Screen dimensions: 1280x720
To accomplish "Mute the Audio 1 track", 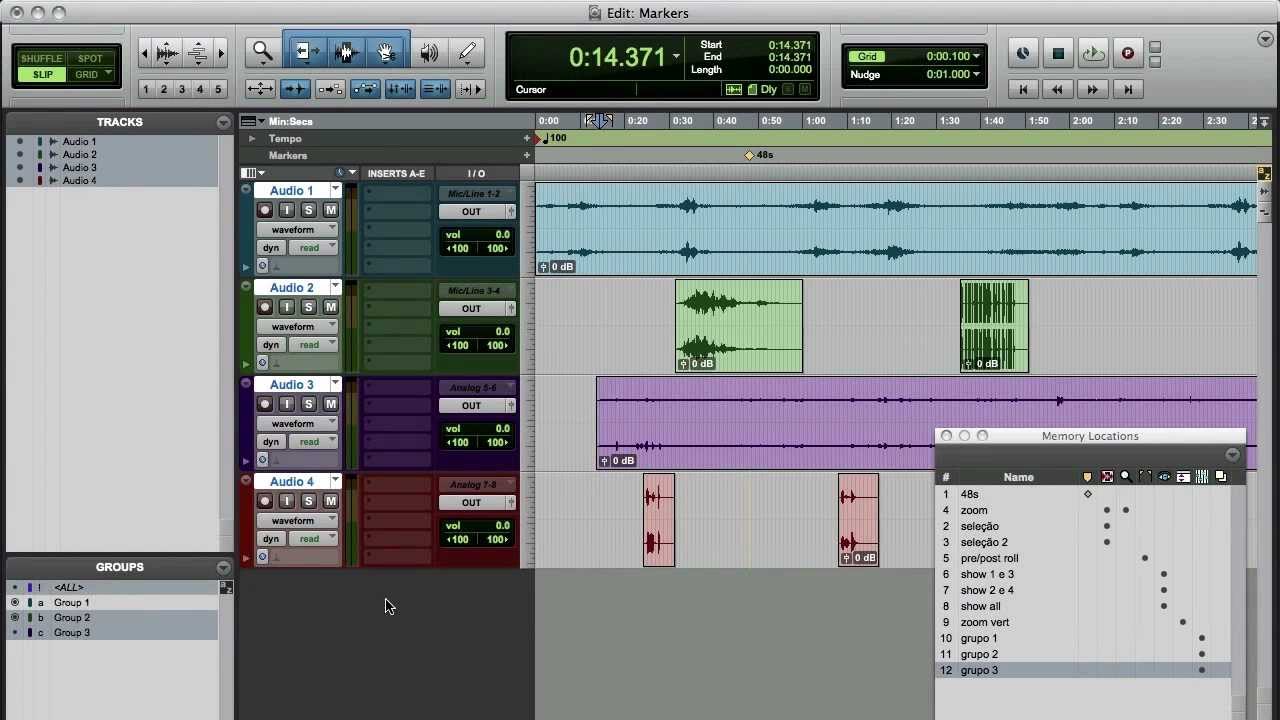I will tap(330, 210).
